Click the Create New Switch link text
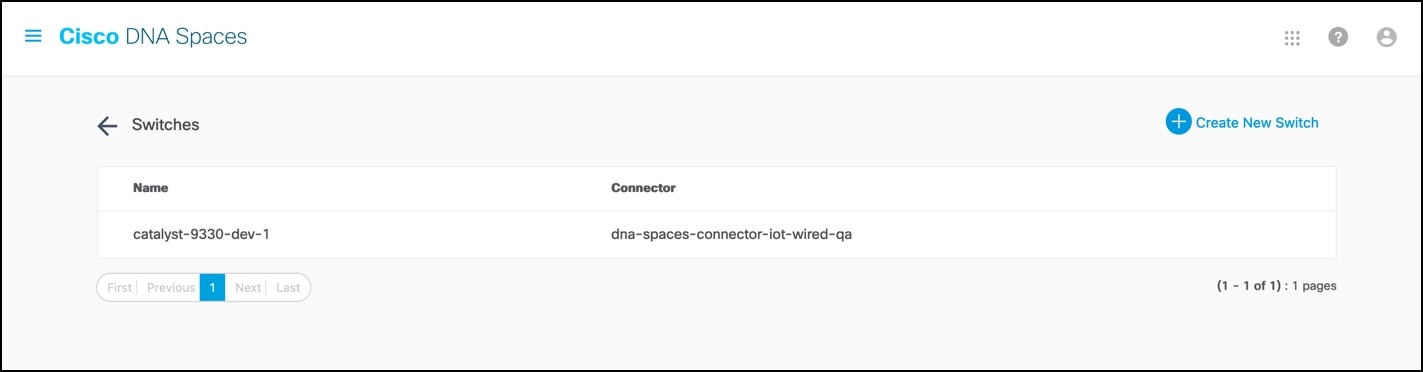Screen dimensions: 1423x372 (x=1257, y=123)
